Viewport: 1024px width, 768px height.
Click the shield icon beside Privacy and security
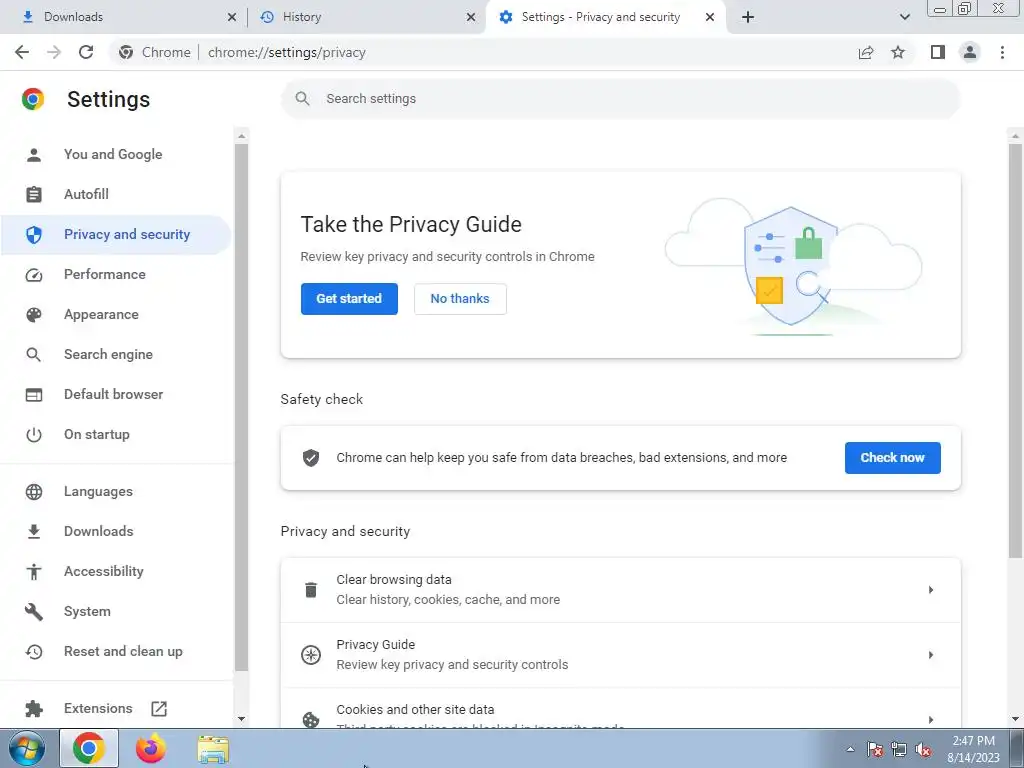click(33, 234)
